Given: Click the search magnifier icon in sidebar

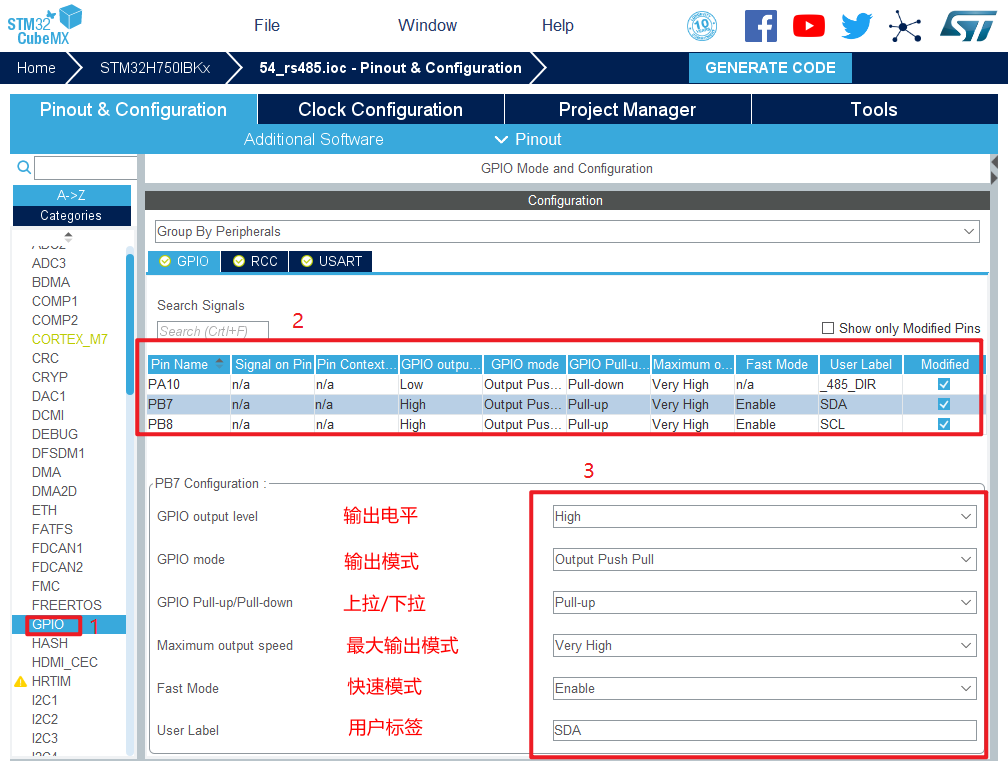Looking at the screenshot, I should [24, 168].
